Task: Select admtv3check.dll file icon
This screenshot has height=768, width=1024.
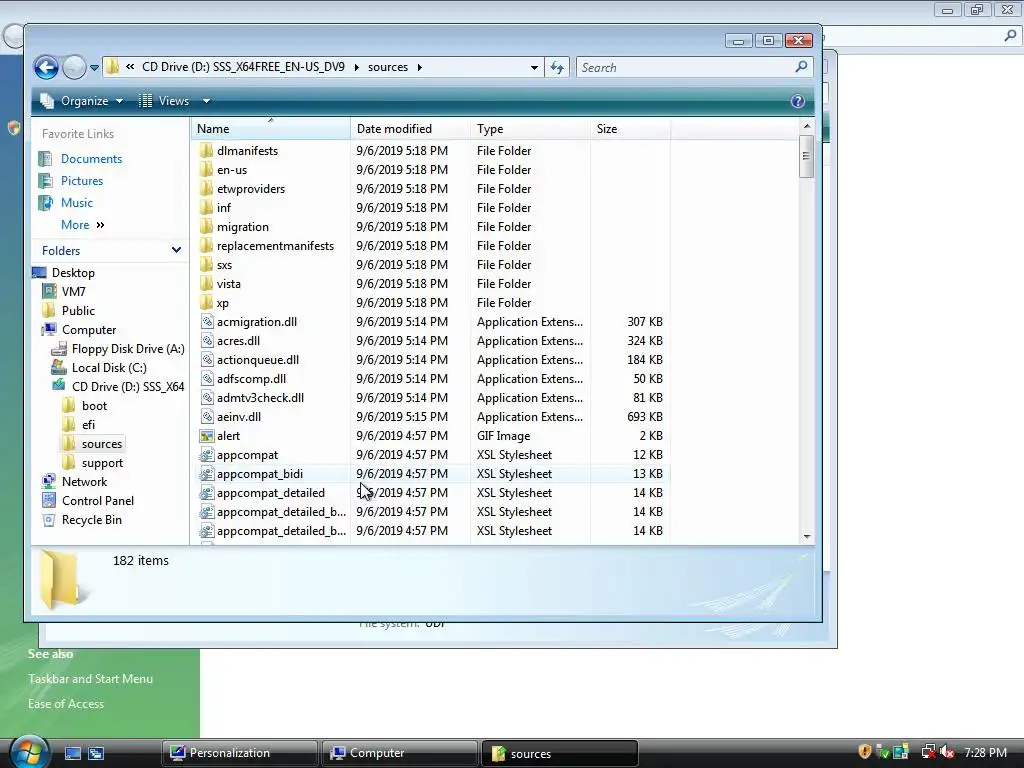Action: point(206,398)
